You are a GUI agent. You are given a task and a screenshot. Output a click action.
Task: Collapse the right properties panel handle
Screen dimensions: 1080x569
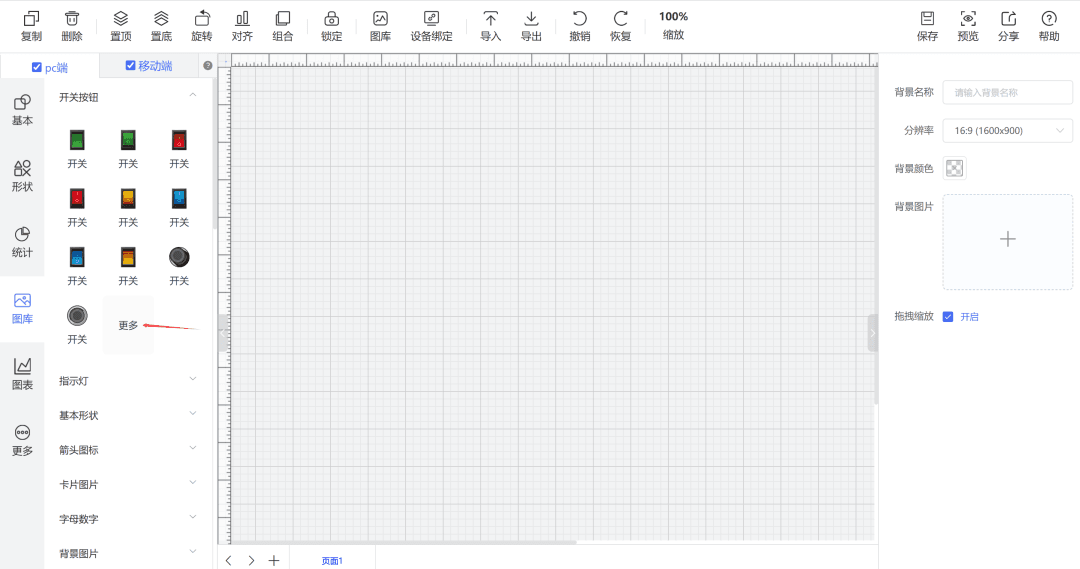coord(873,333)
